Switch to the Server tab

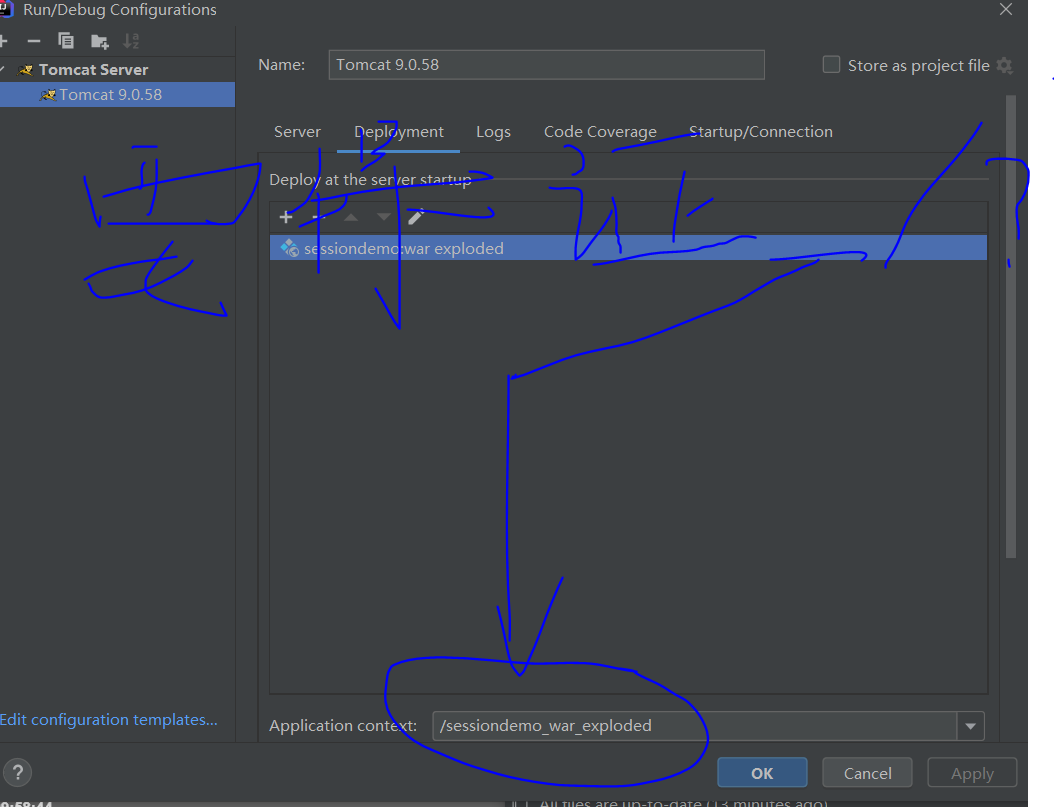(297, 132)
